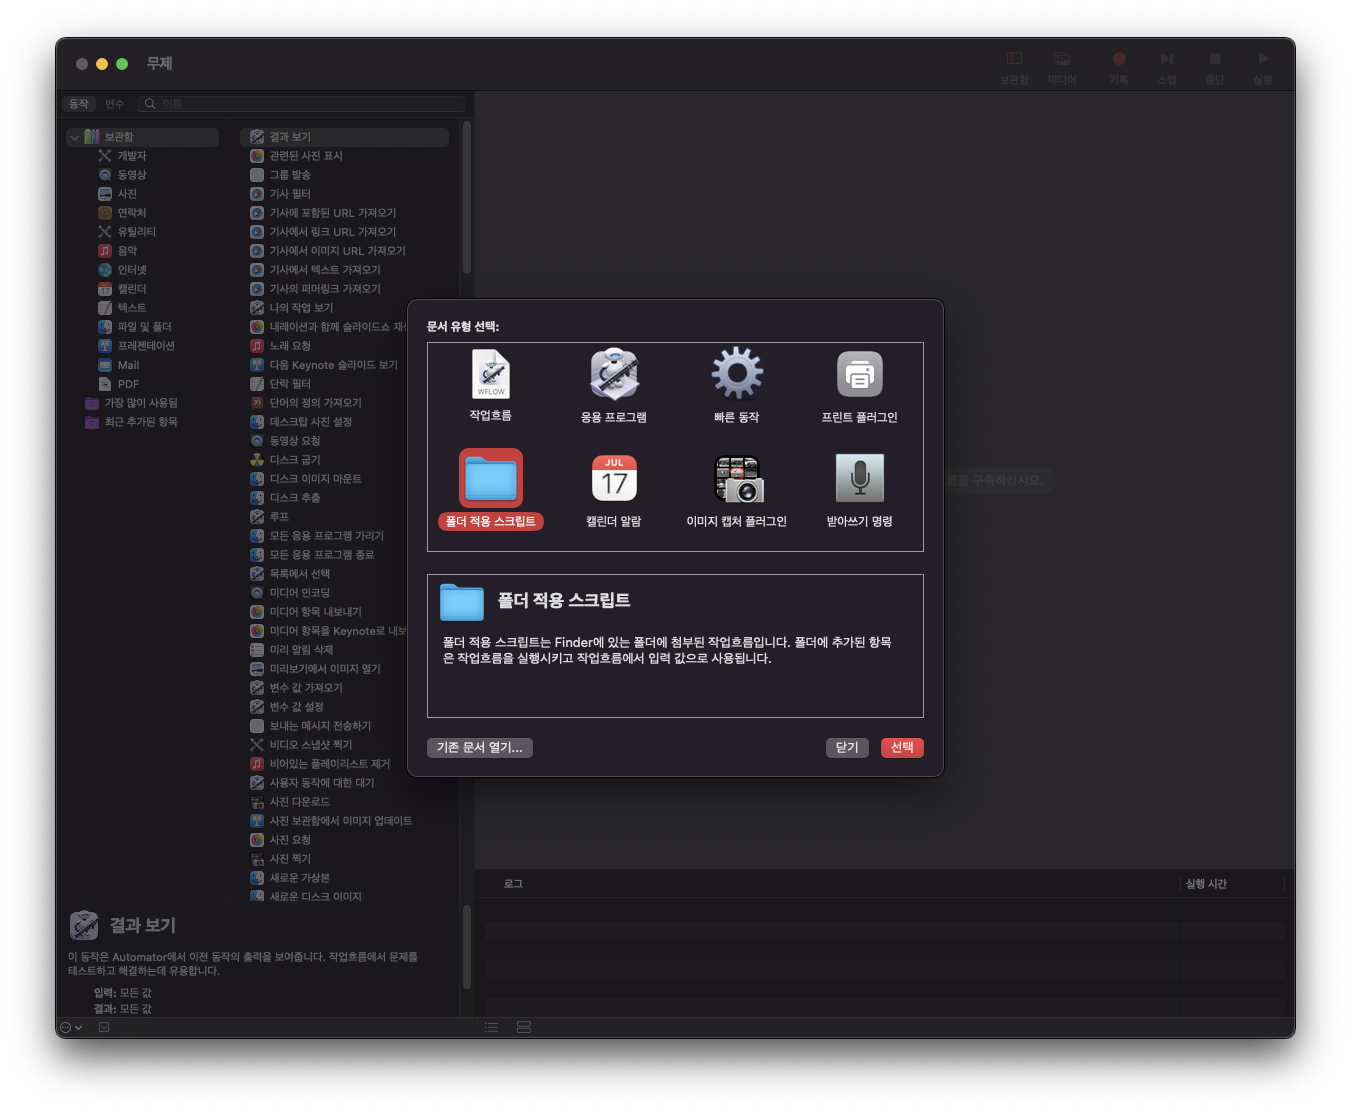1351x1112 pixels.
Task: Click the red 선택 button
Action: pos(902,748)
